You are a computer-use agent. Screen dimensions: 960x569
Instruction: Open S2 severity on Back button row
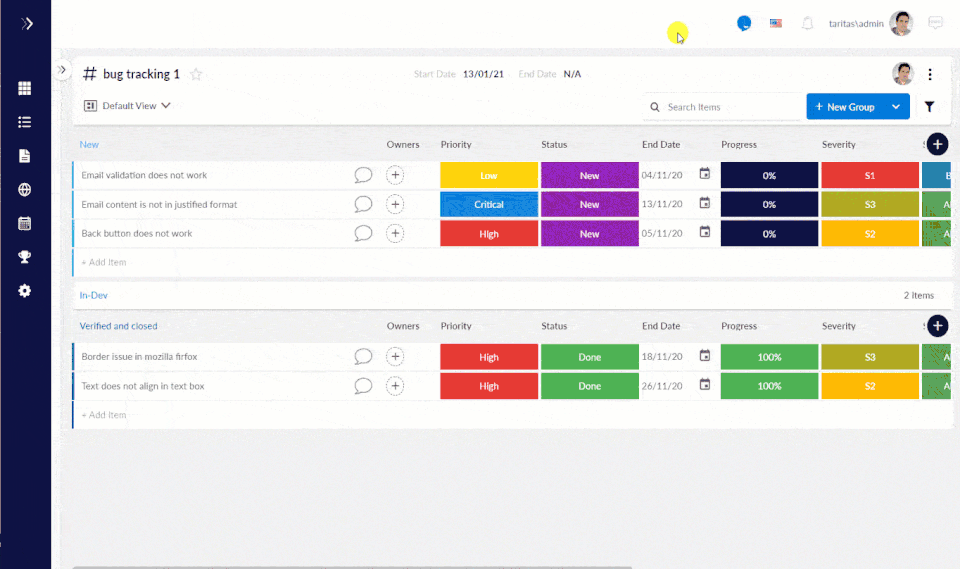pyautogui.click(x=870, y=233)
